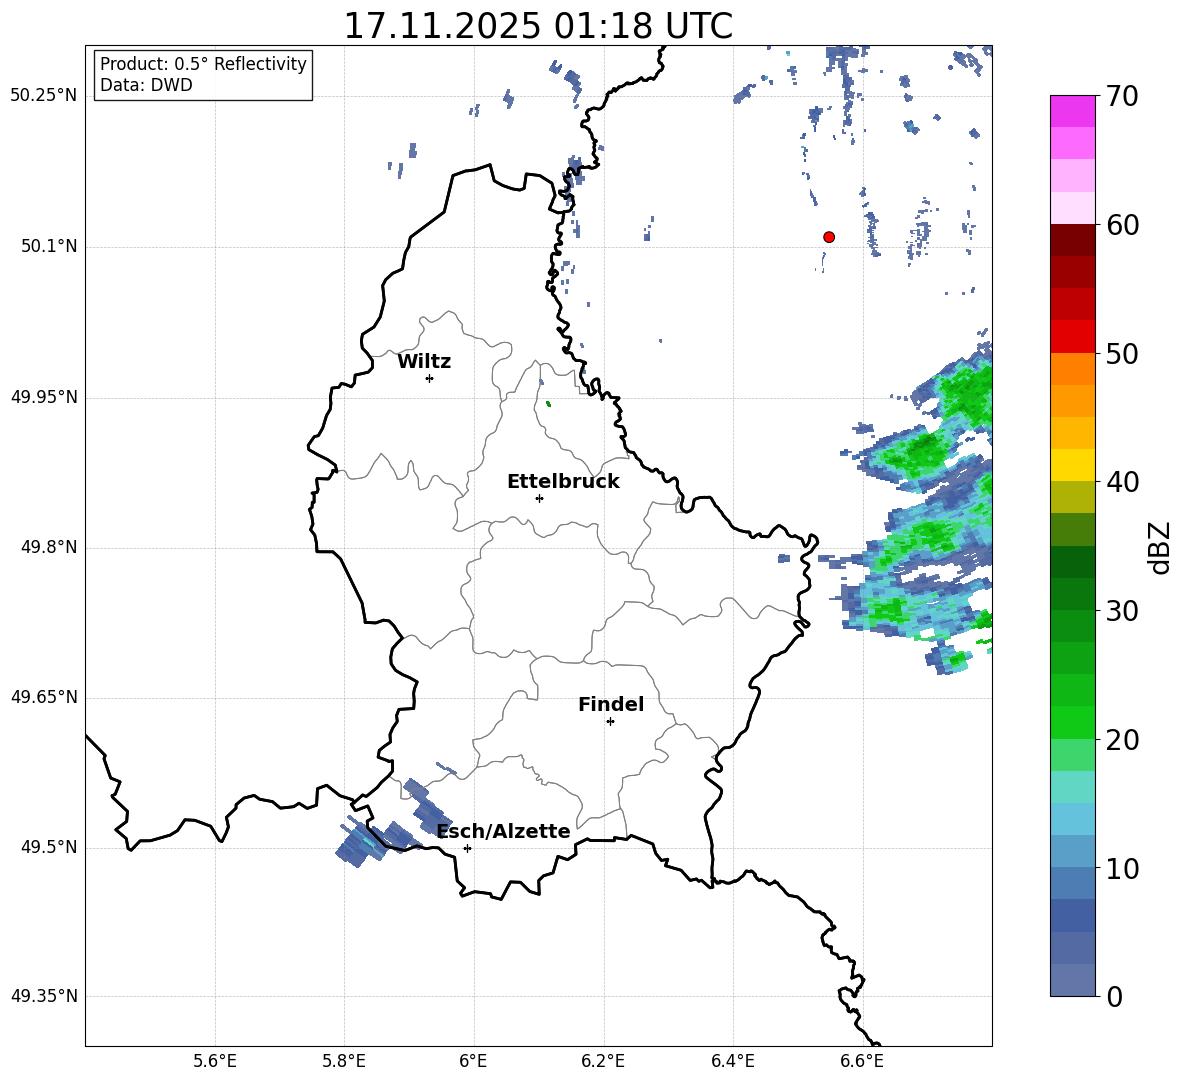Click the colorbar tick label 20
The height and width of the screenshot is (1081, 1184).
pos(1122,739)
